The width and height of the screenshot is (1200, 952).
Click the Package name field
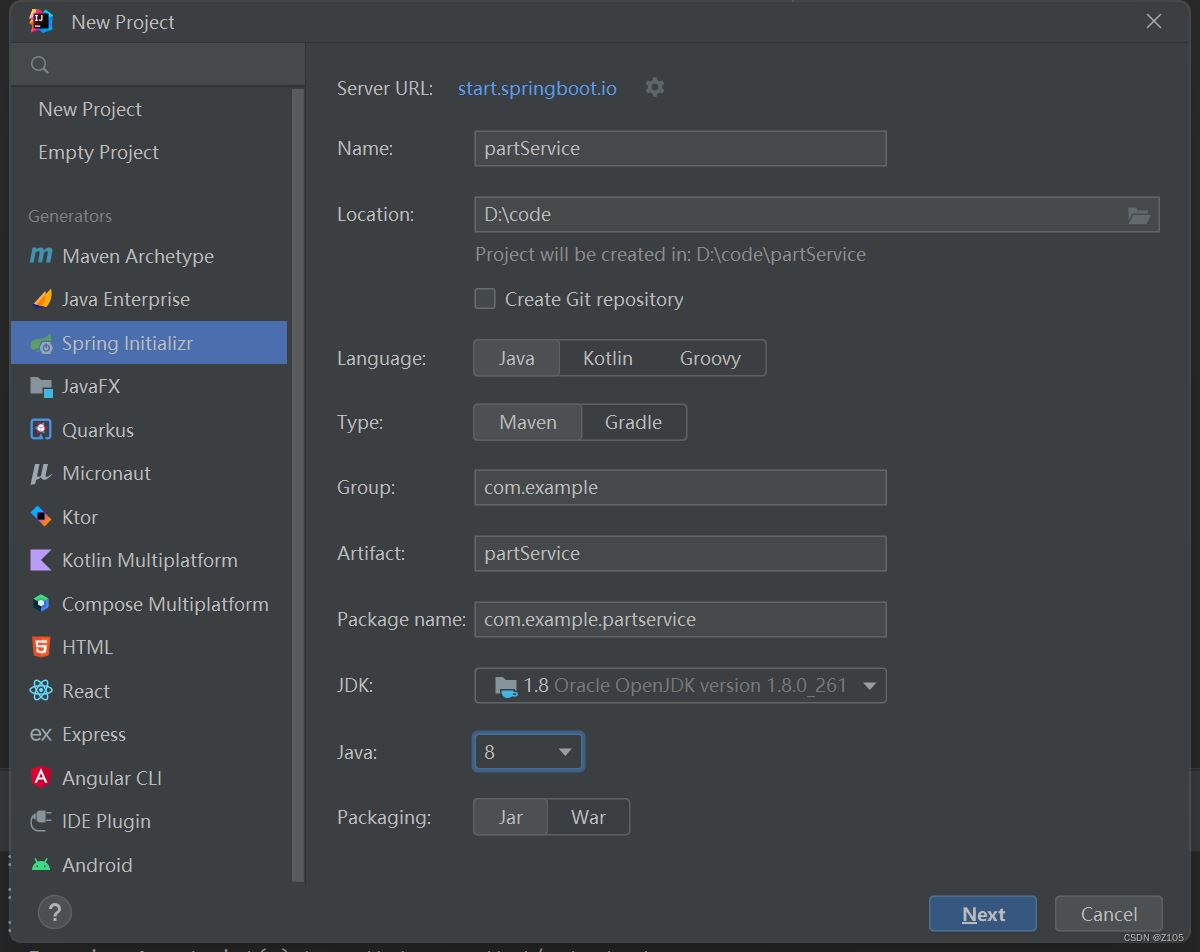680,619
